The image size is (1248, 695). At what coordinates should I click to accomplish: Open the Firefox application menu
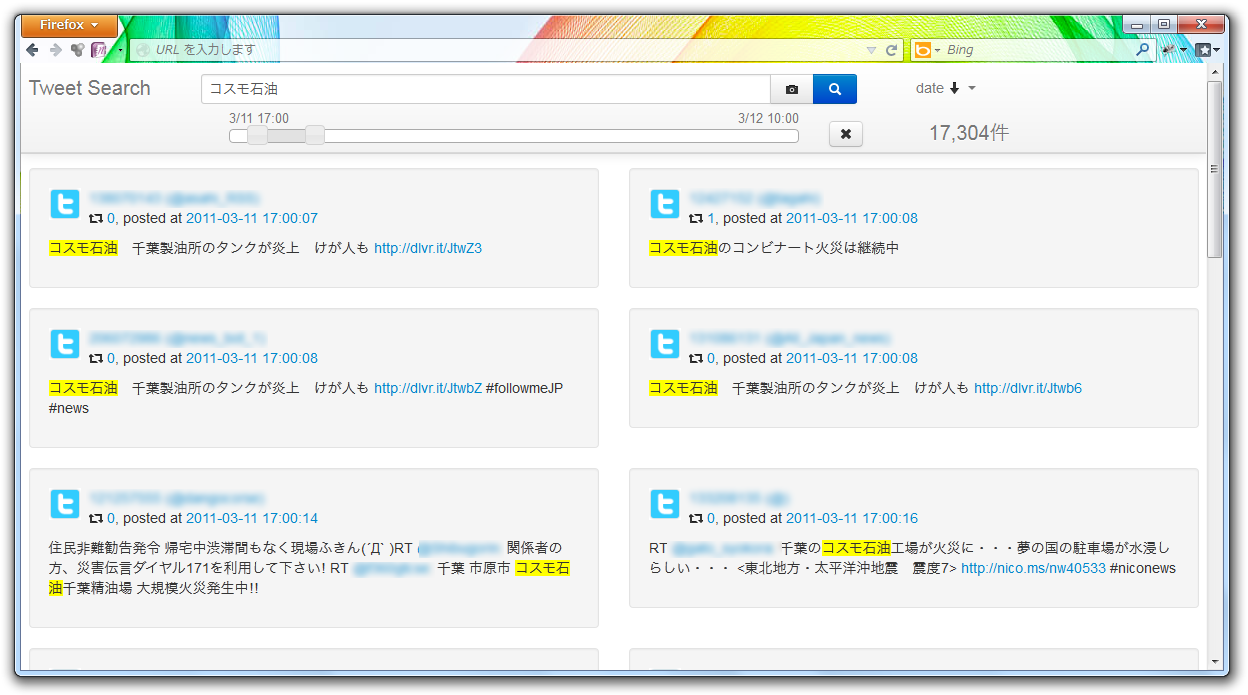point(69,25)
